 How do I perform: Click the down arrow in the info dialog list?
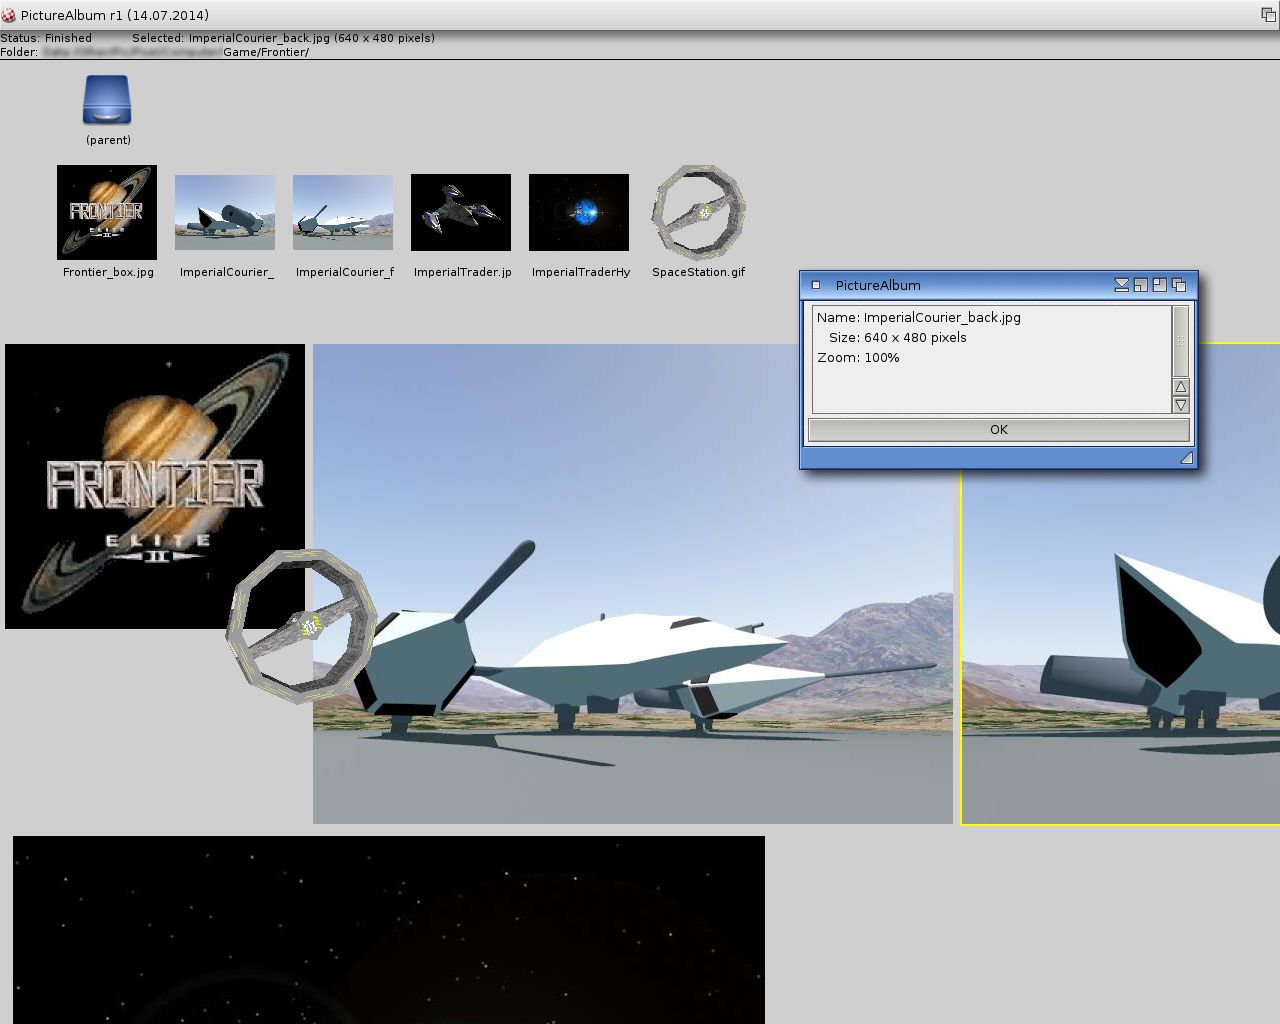coord(1181,405)
